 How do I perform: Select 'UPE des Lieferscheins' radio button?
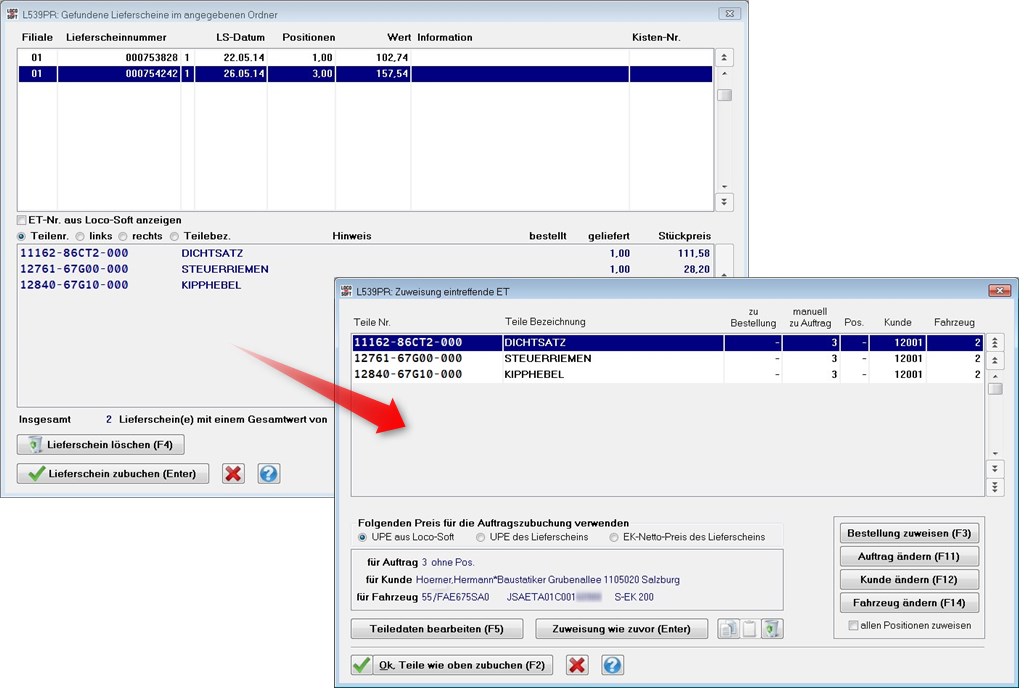point(482,537)
